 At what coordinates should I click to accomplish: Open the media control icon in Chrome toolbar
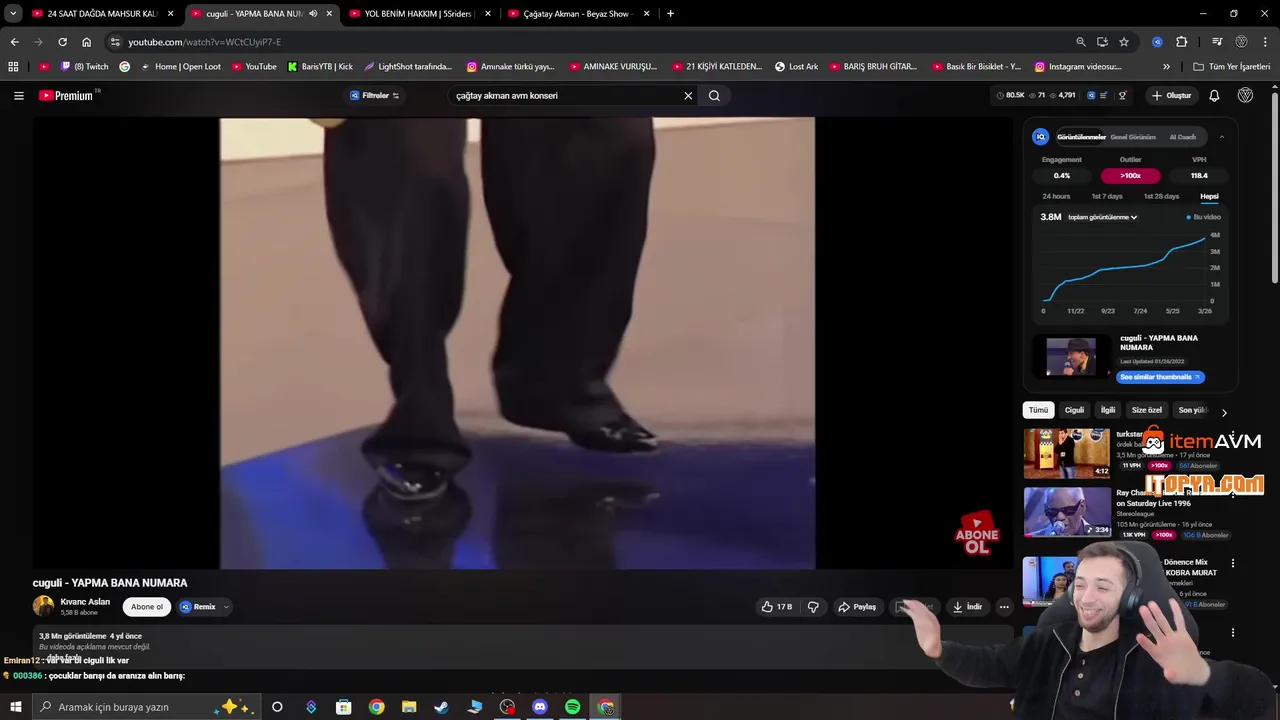click(x=1216, y=42)
